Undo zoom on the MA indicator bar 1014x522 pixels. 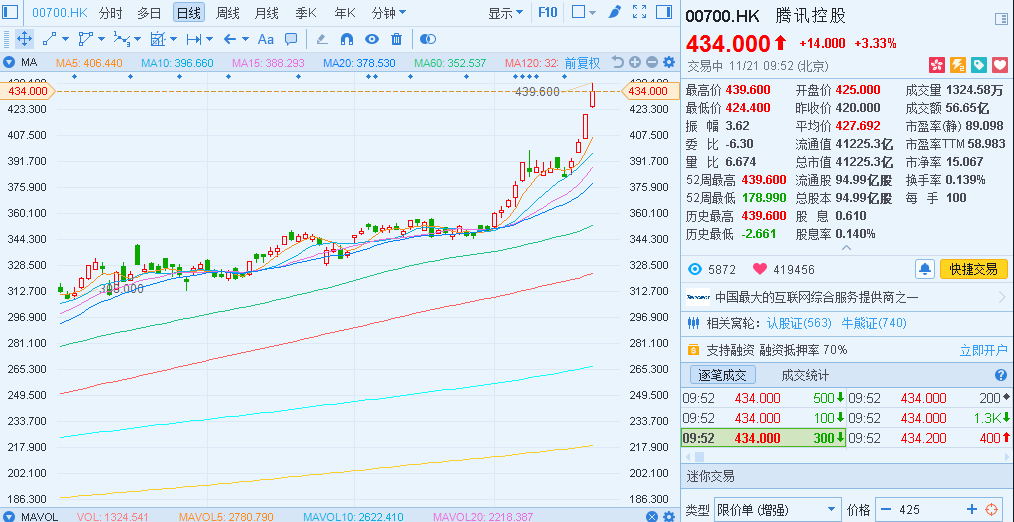(x=618, y=63)
